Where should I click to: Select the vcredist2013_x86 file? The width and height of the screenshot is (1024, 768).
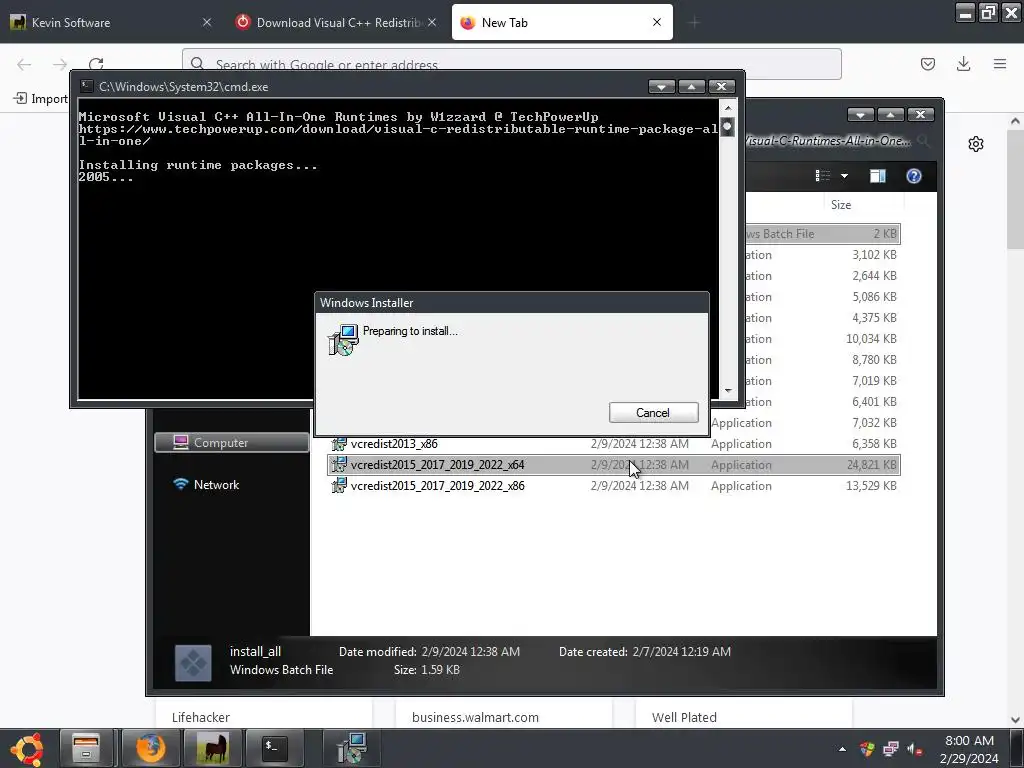tap(394, 443)
